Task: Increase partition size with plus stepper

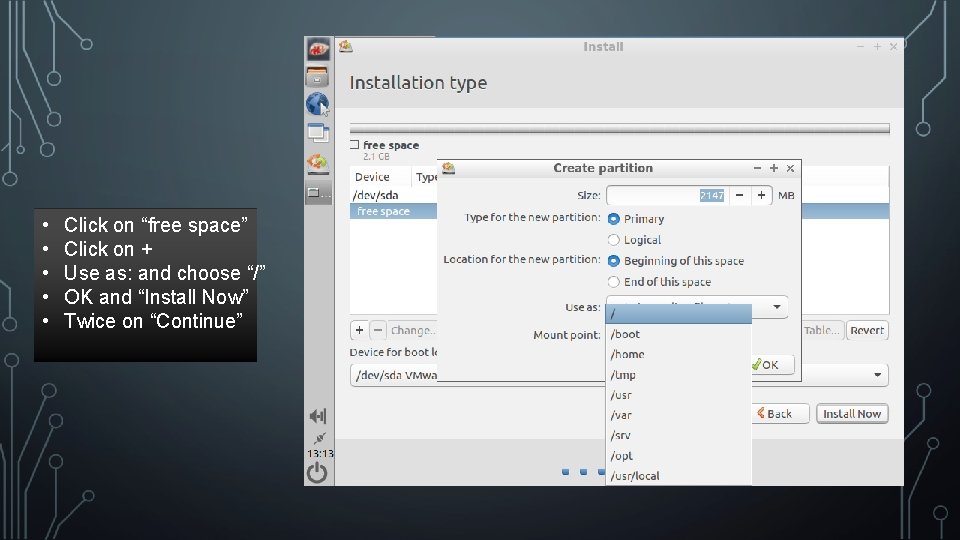Action: click(x=761, y=195)
